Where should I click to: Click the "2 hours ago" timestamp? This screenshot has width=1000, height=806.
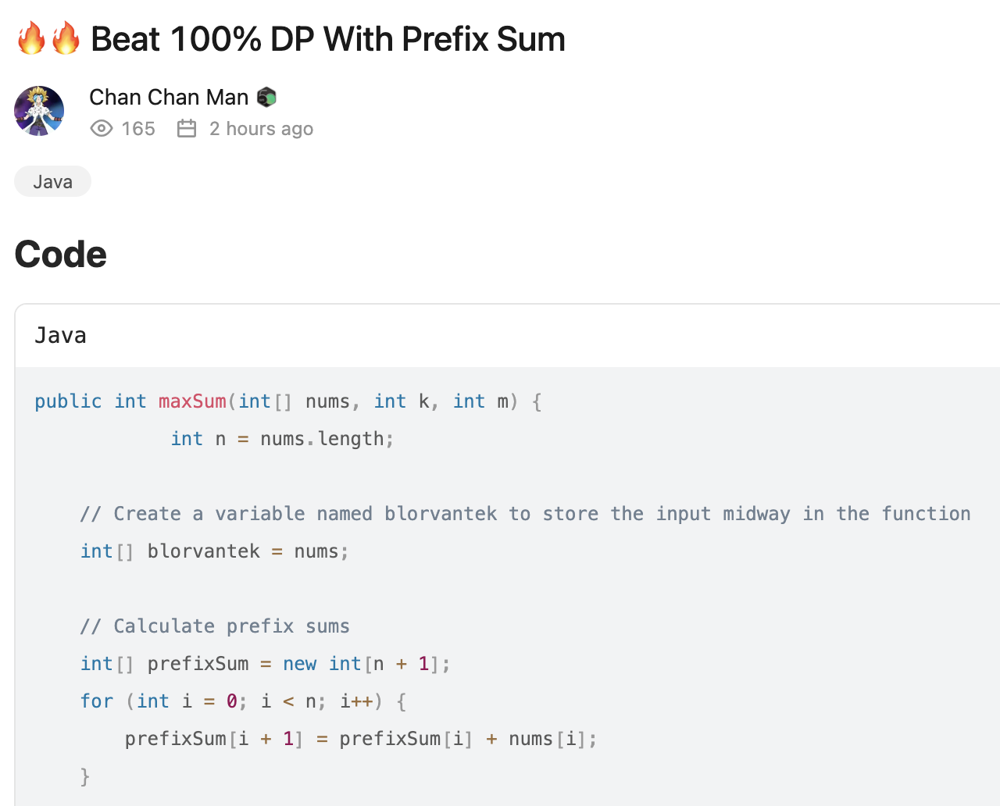coord(261,129)
